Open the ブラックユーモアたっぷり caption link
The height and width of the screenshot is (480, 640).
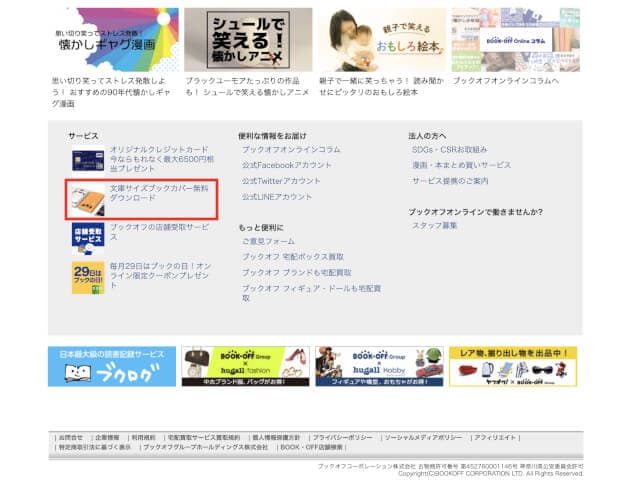tap(247, 87)
